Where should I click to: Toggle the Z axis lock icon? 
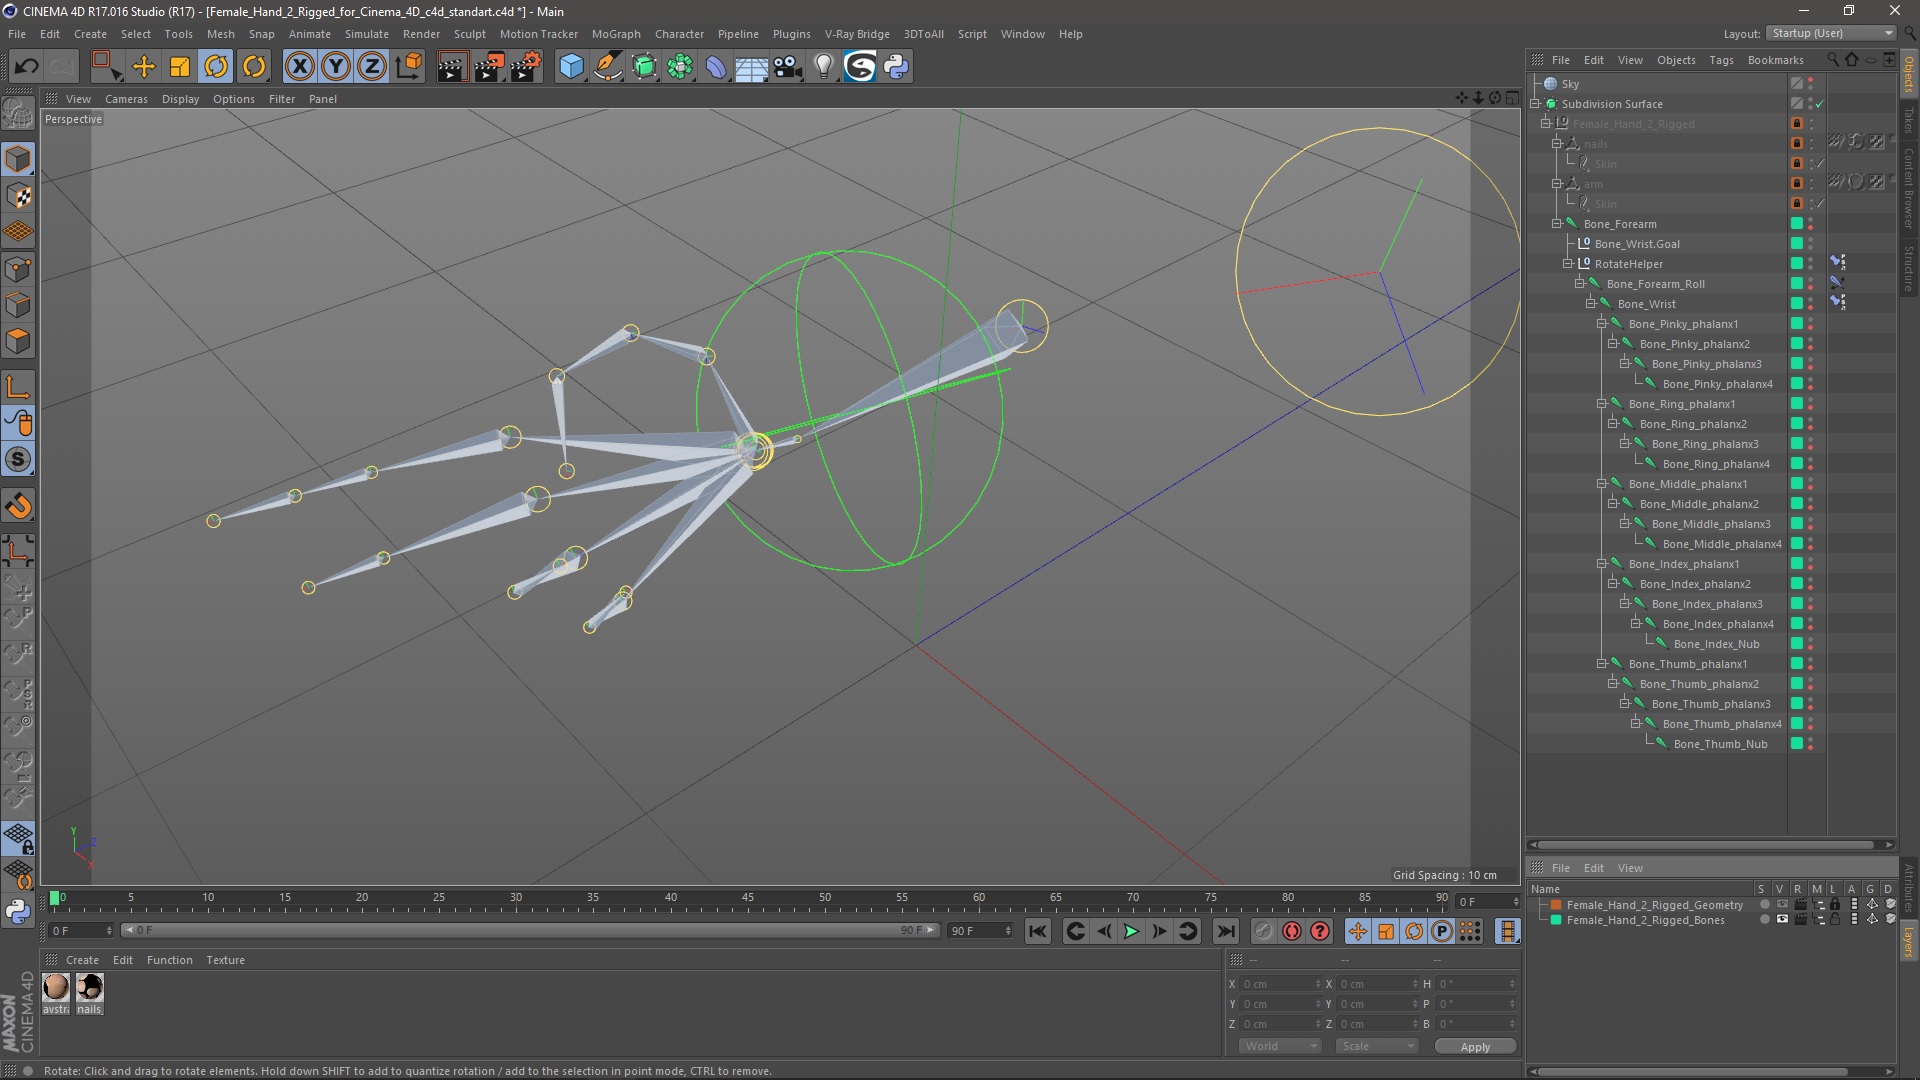[x=372, y=67]
